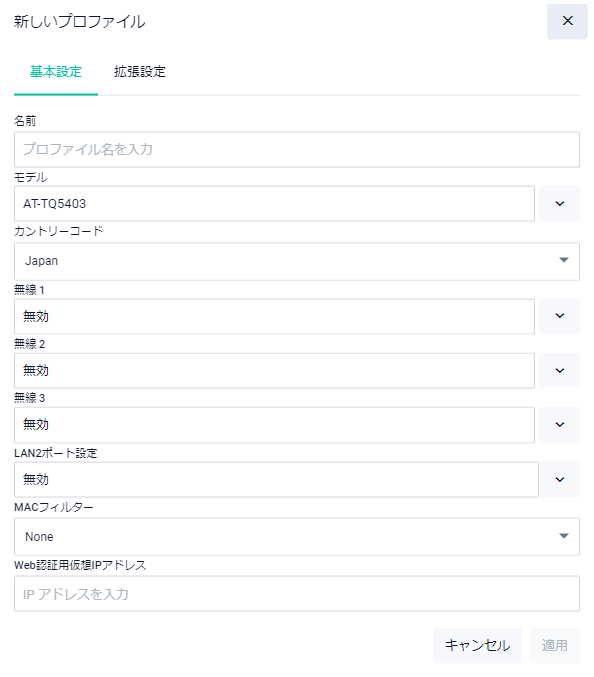Click the 無線 2 無効 field

[x=274, y=370]
